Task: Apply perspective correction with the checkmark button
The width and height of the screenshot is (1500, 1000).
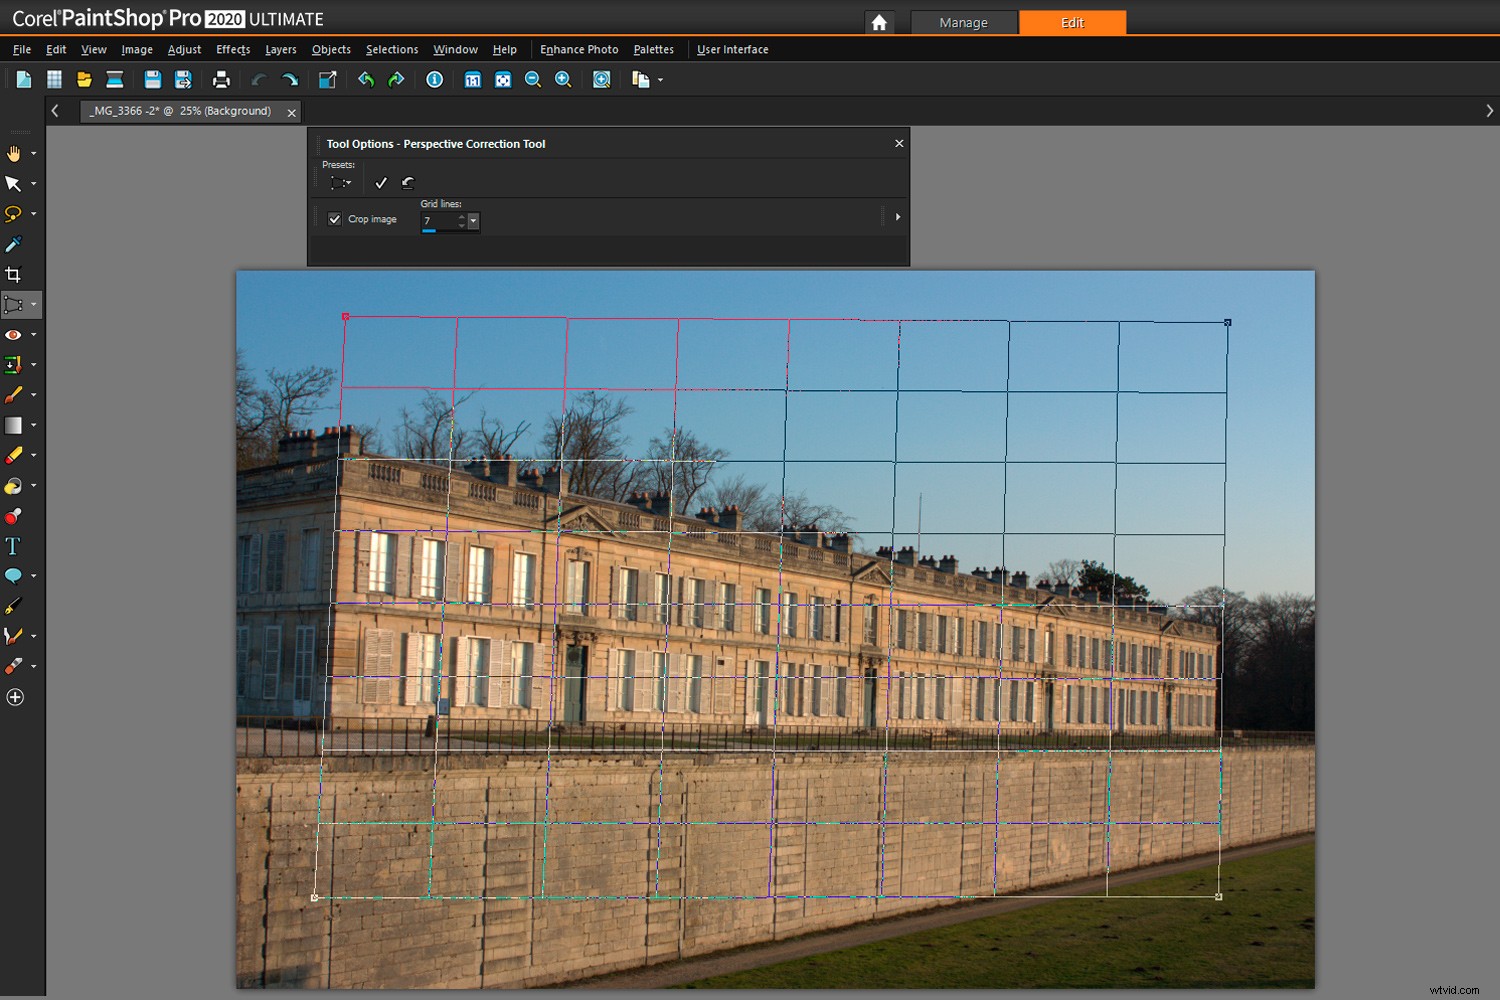Action: (x=381, y=182)
